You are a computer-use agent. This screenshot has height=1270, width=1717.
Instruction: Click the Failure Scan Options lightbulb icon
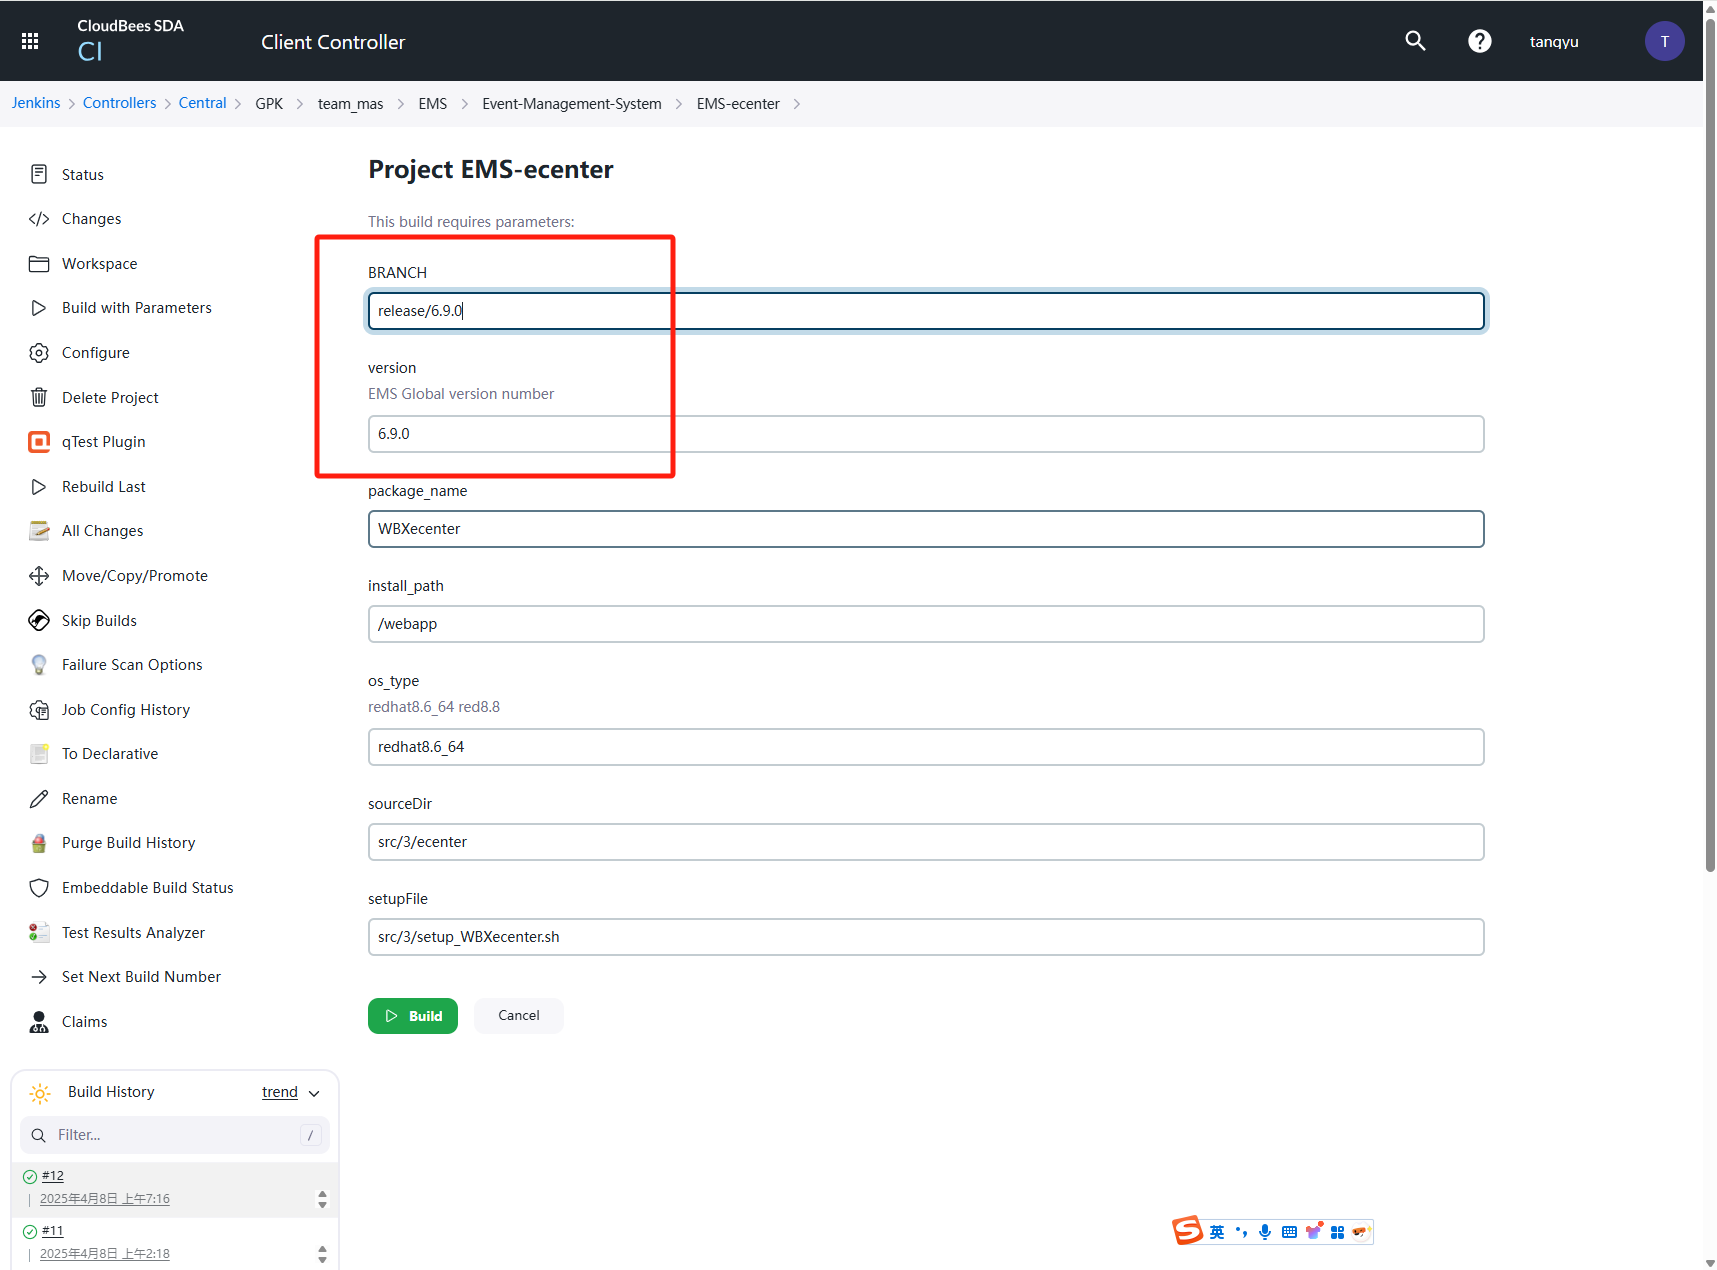point(39,665)
